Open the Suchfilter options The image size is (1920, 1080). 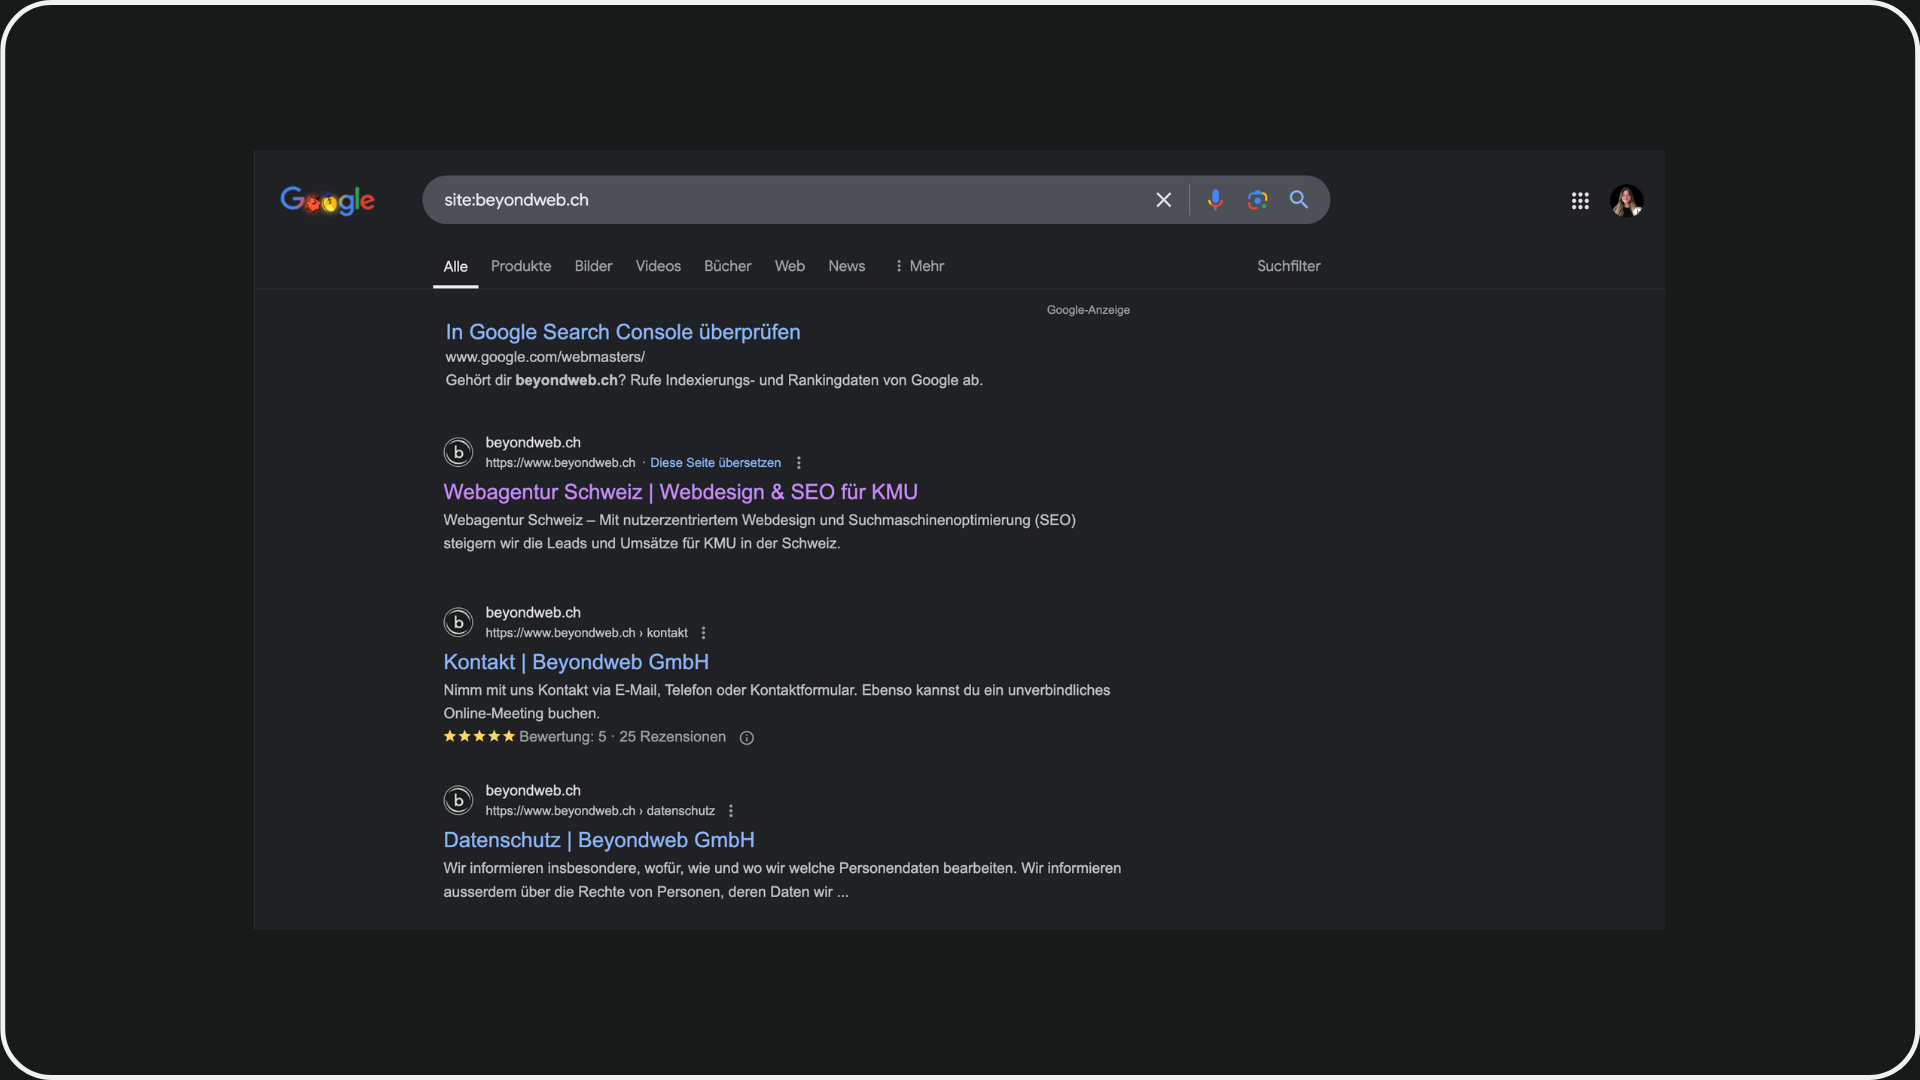[x=1288, y=266]
